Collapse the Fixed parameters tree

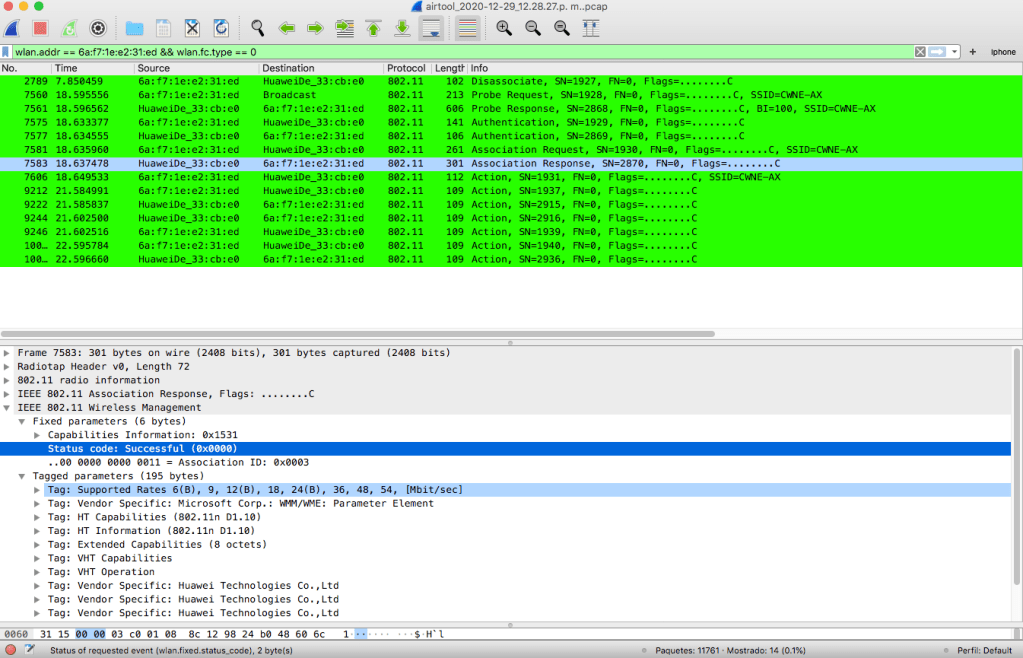(x=23, y=421)
